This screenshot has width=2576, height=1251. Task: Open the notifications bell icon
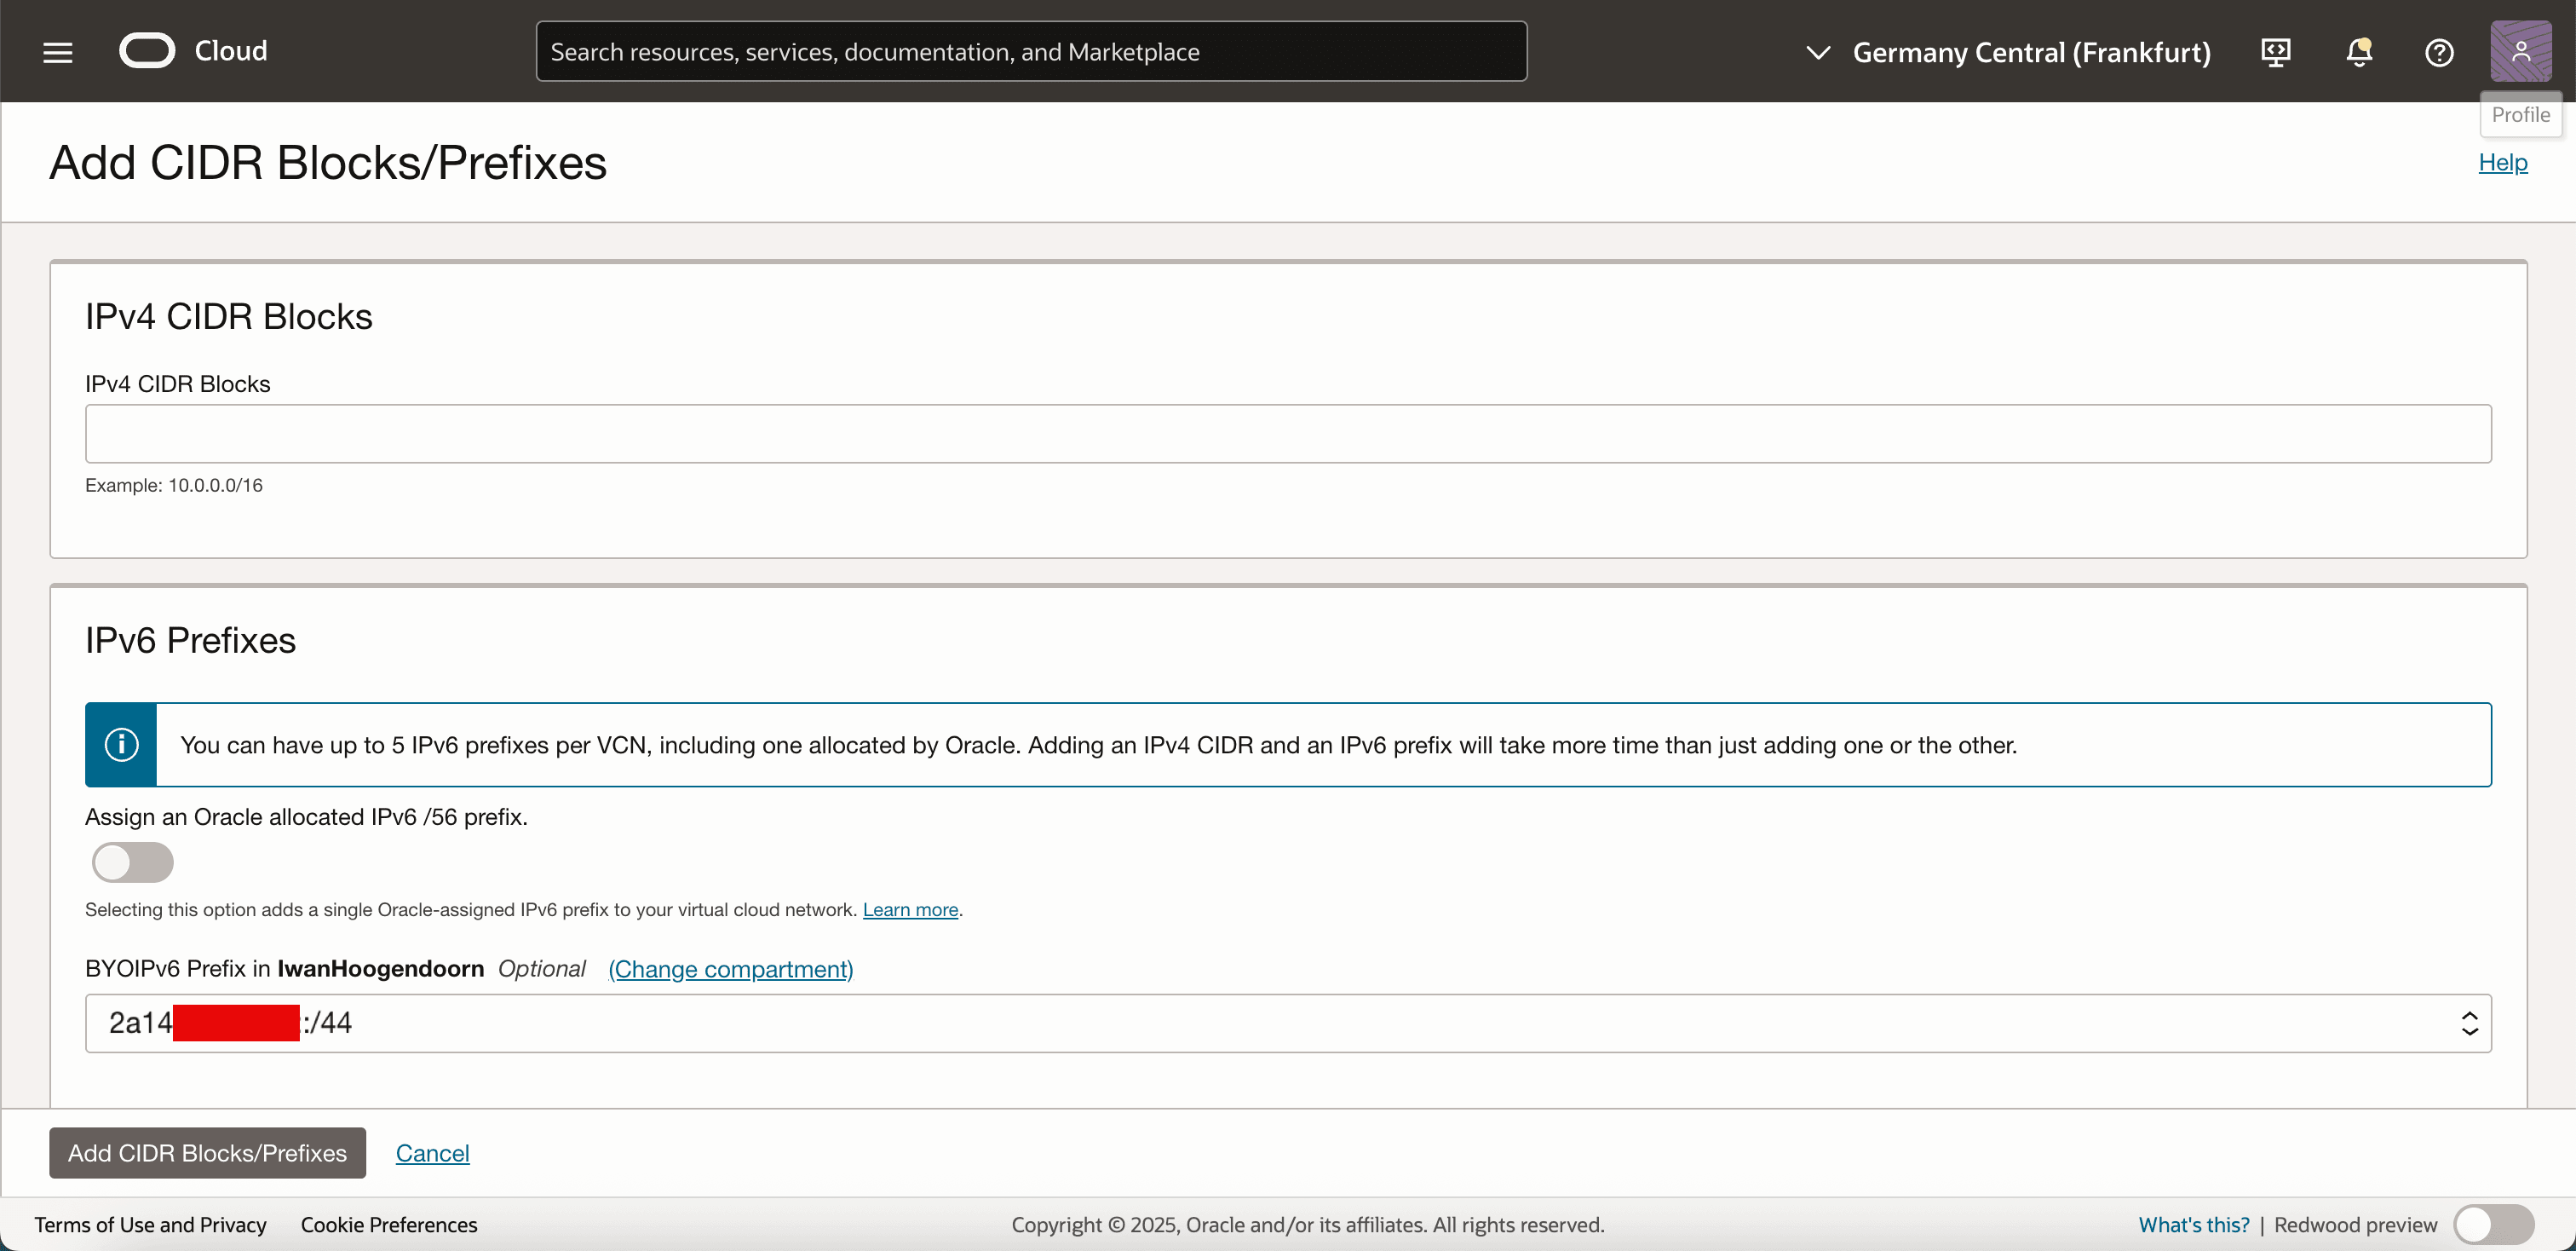pyautogui.click(x=2358, y=52)
